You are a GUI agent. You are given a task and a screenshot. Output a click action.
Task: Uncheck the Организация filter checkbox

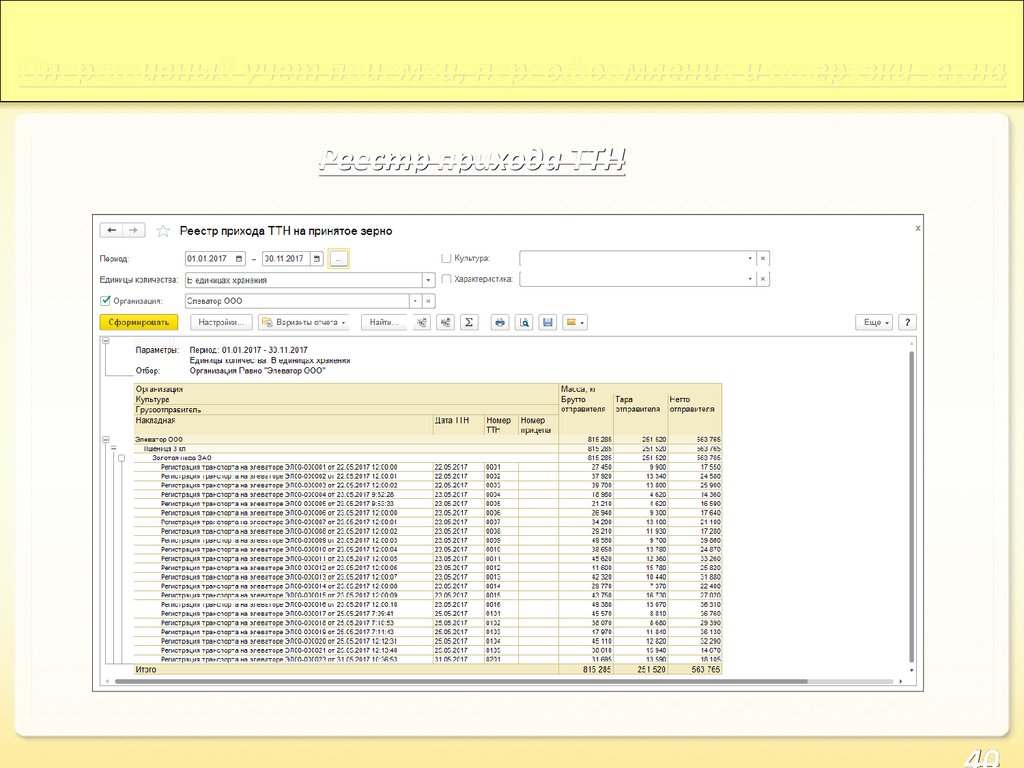pos(105,300)
